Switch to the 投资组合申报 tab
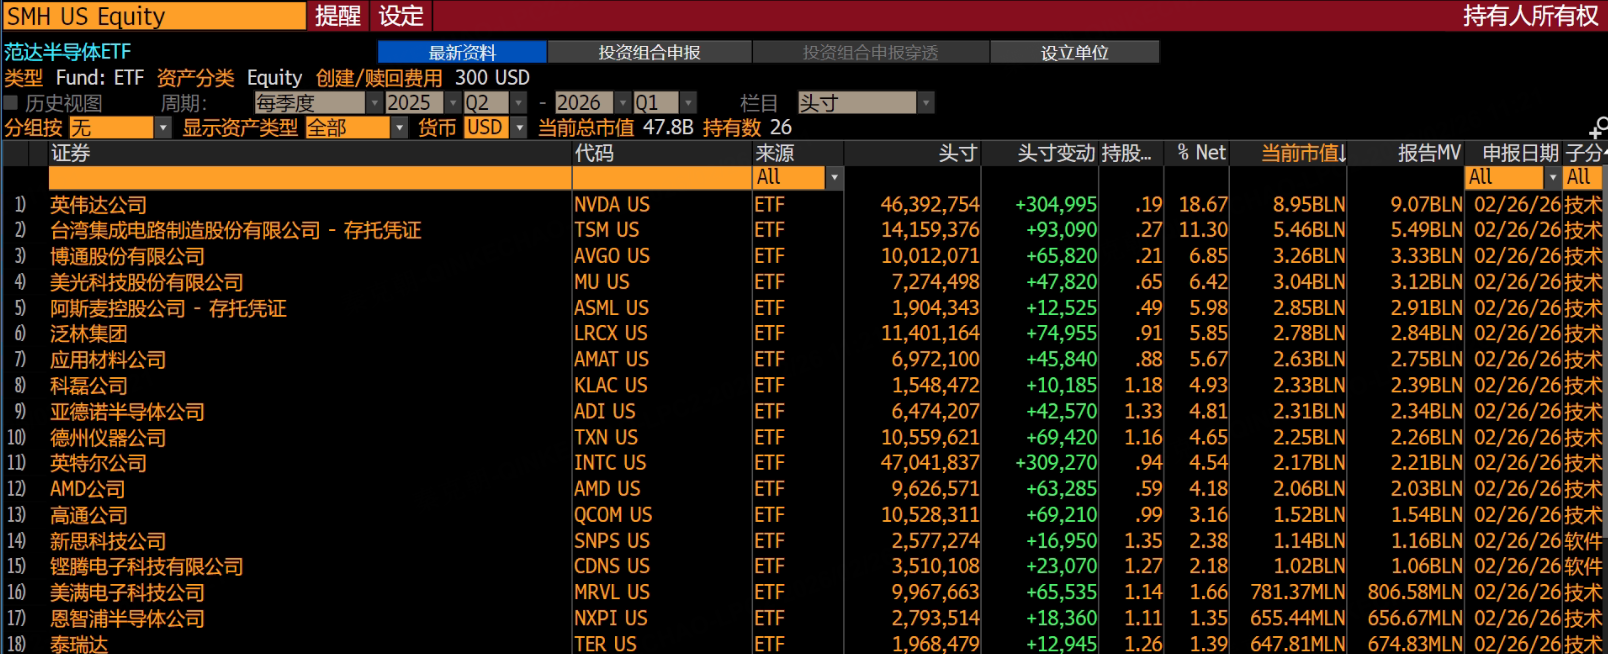The image size is (1608, 654). (x=650, y=52)
